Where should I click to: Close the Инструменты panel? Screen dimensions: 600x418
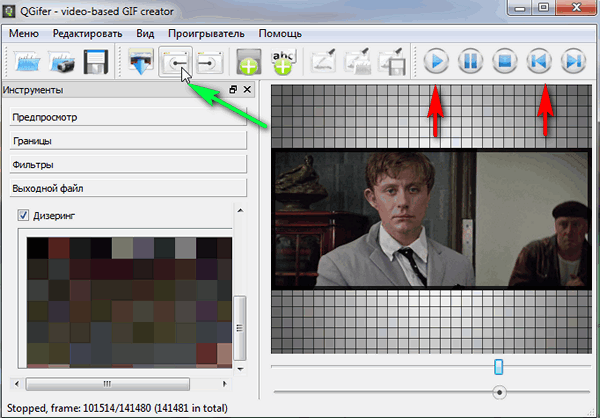(247, 90)
